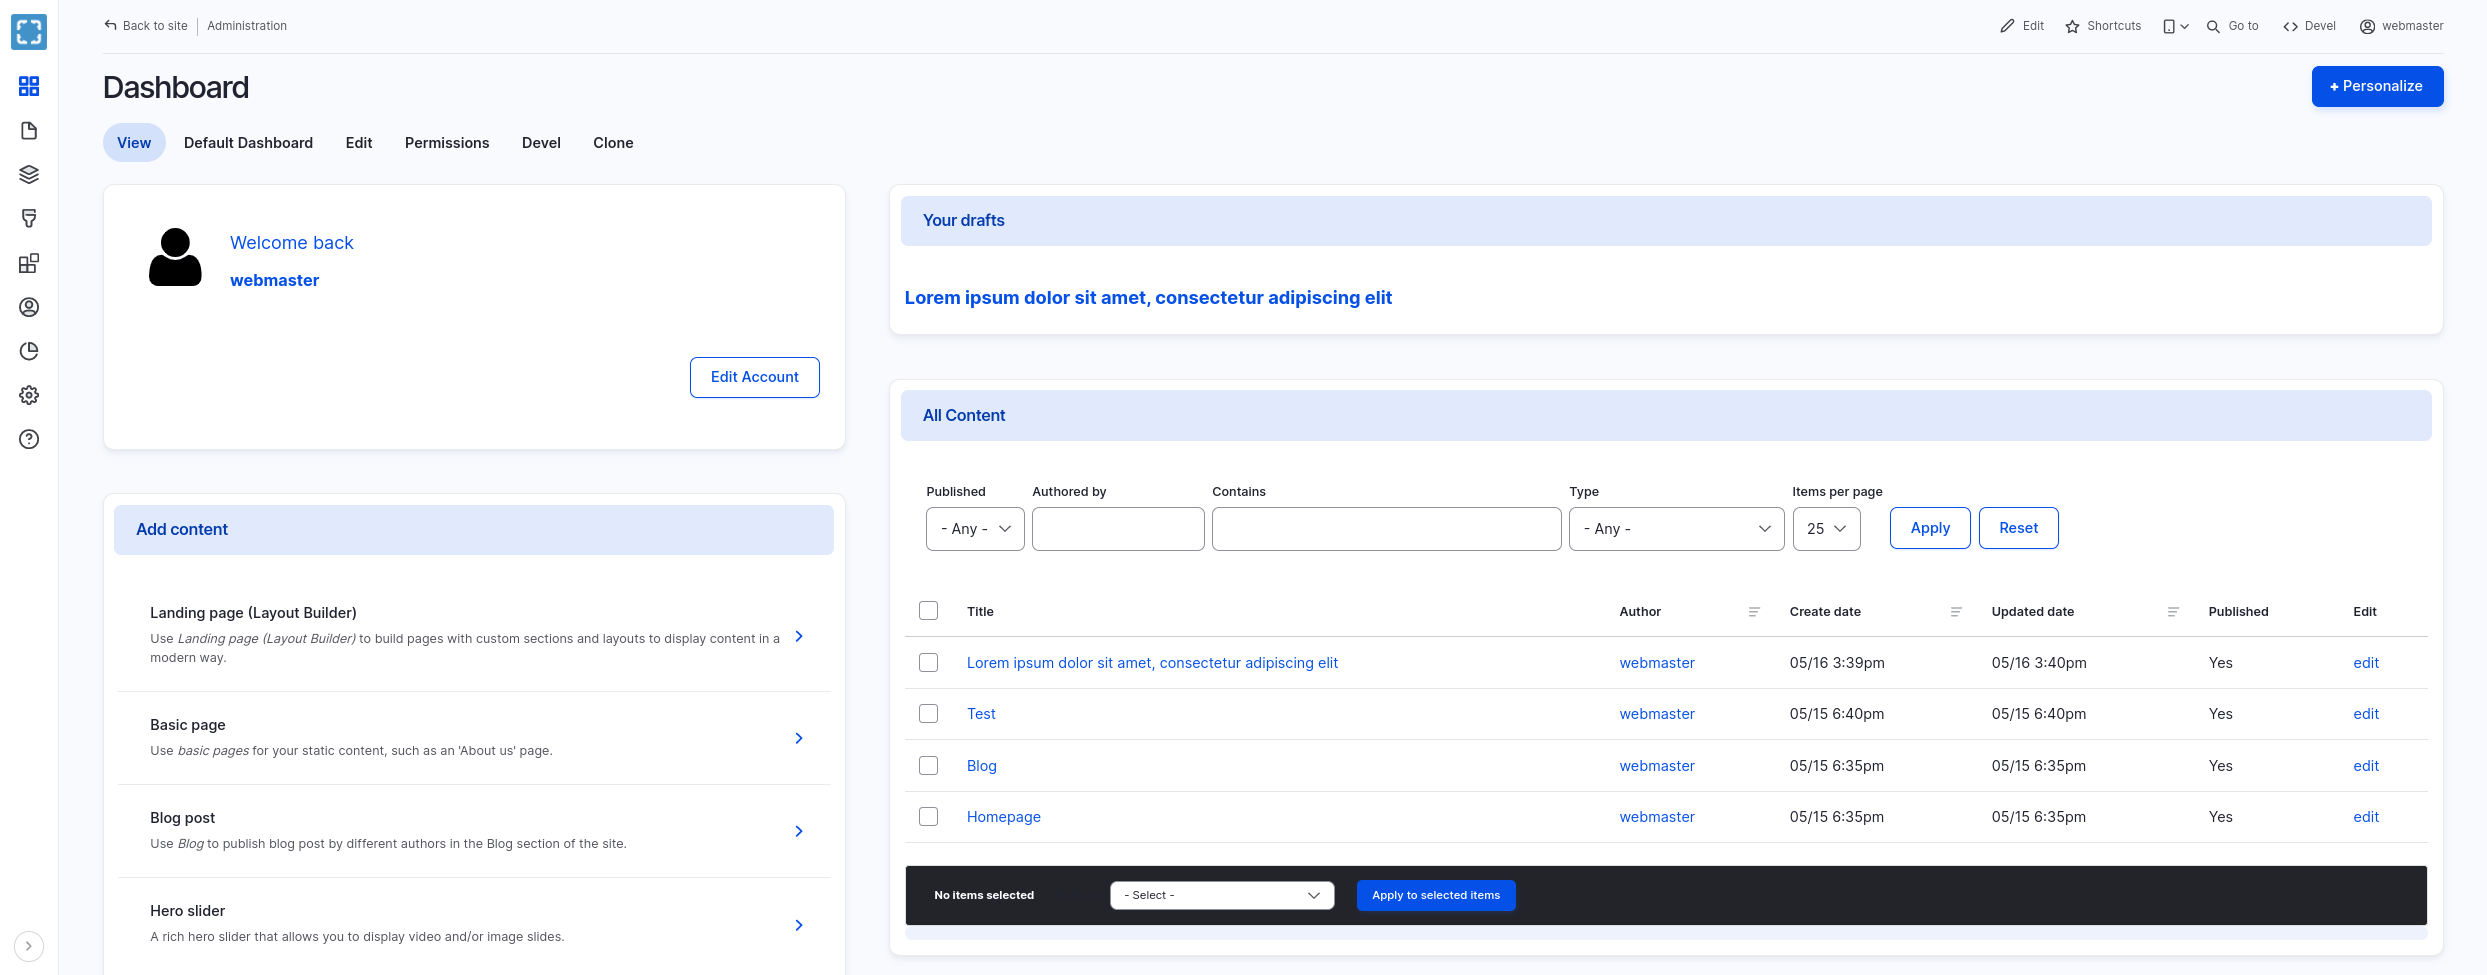Switch to the Default Dashboard tab

(248, 142)
